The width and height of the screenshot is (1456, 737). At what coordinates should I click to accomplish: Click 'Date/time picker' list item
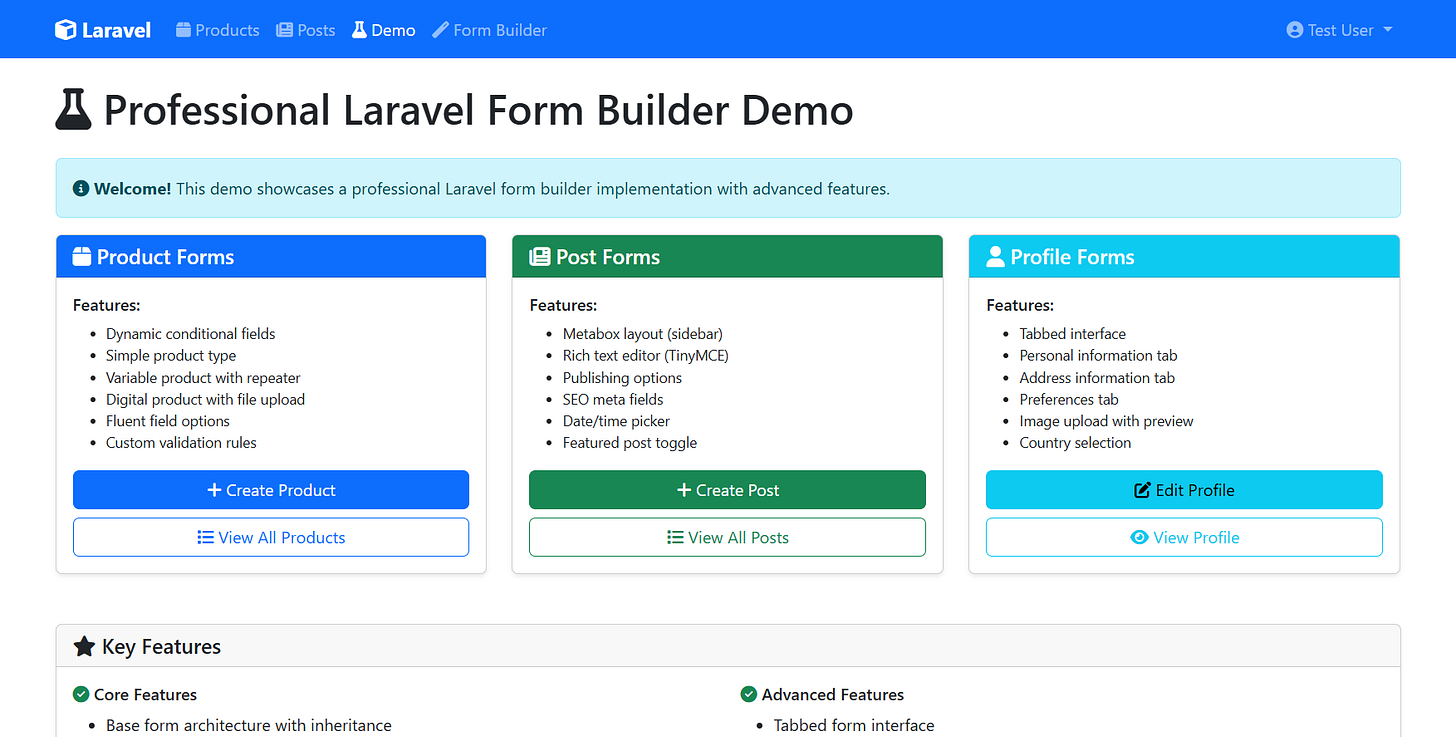click(616, 421)
